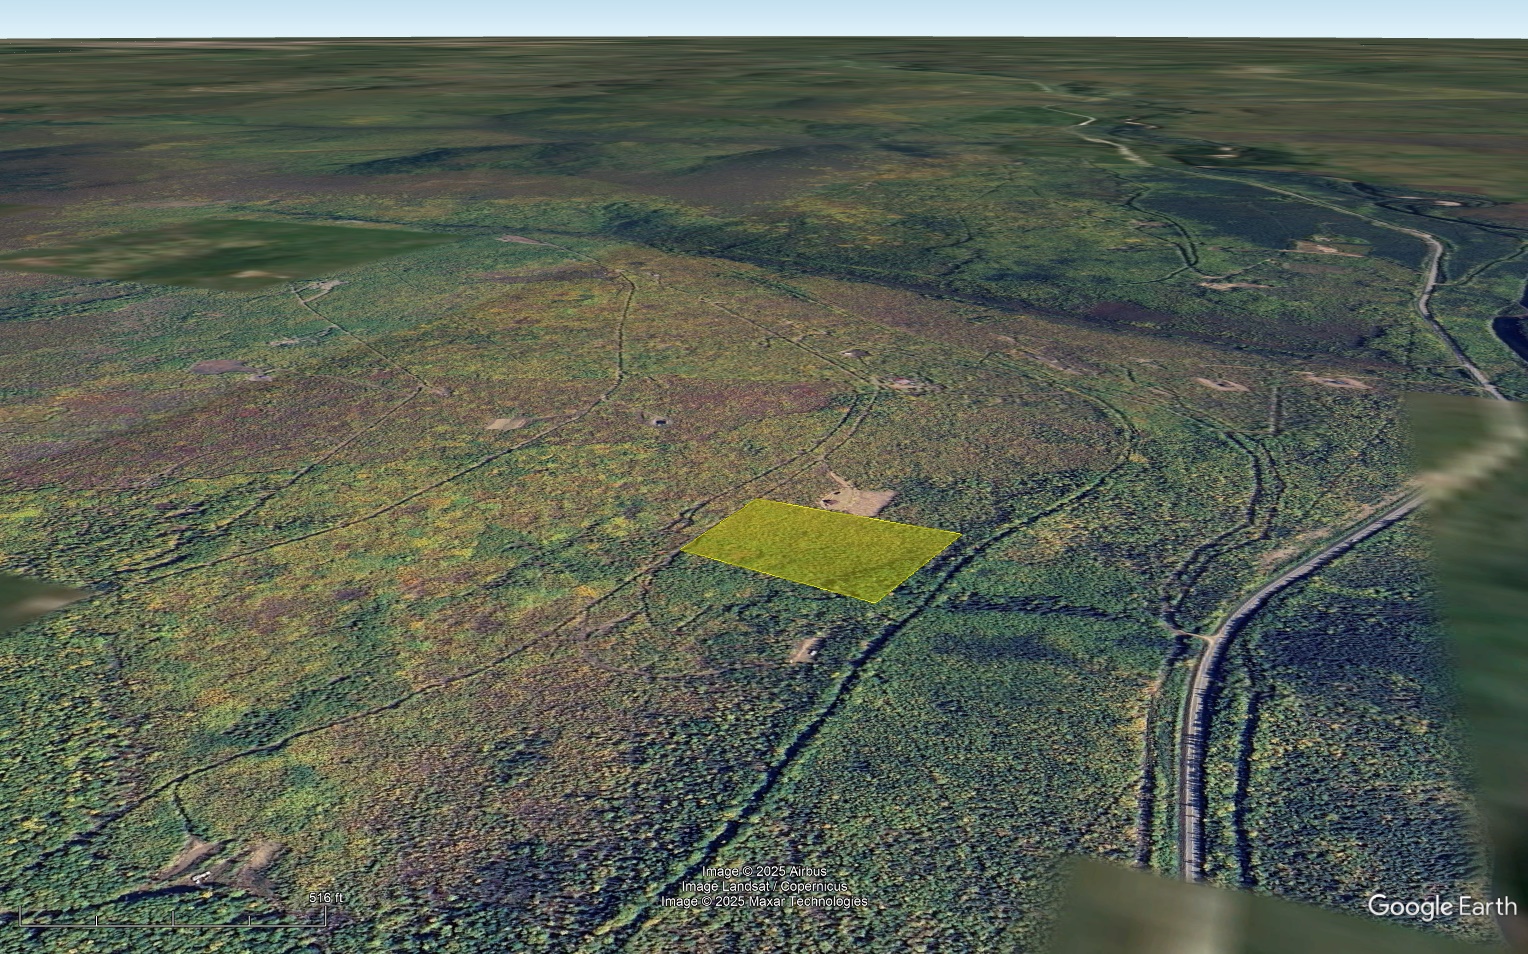Click the "Image Landsat / Copernicus" credit
The width and height of the screenshot is (1528, 954).
coord(764,887)
